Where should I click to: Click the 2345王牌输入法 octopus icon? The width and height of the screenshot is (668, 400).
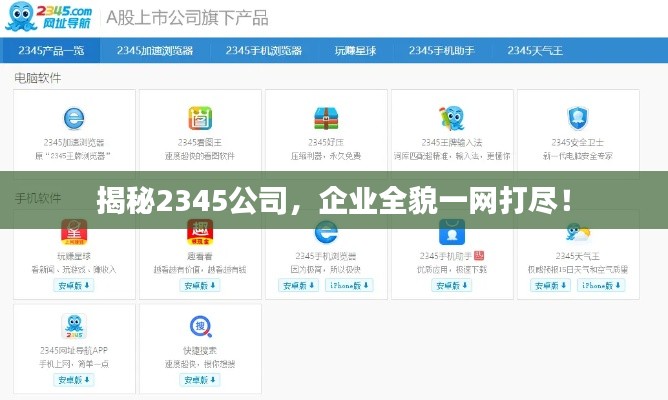click(x=452, y=118)
